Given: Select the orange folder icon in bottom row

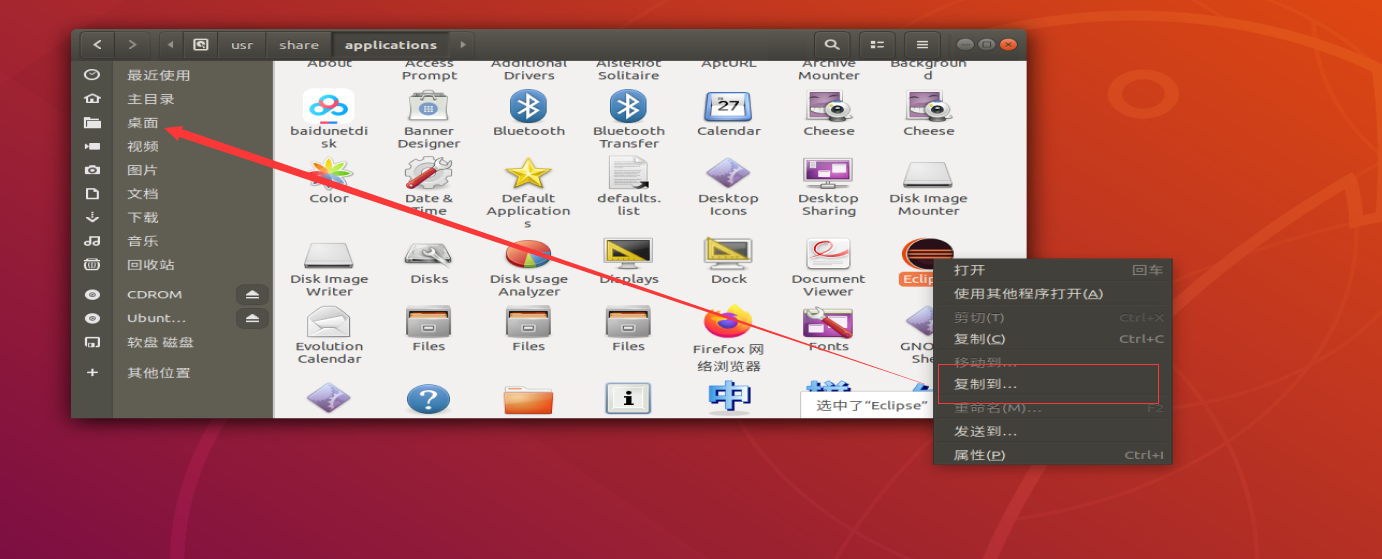Looking at the screenshot, I should [x=529, y=399].
